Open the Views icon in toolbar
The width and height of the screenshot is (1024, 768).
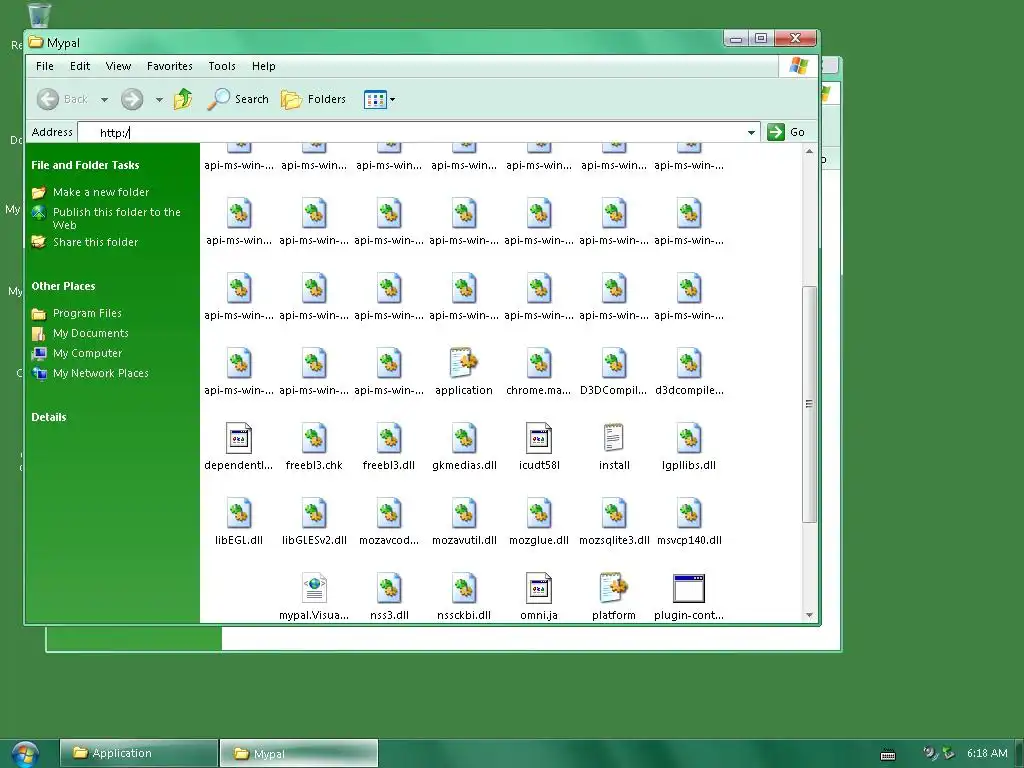click(x=375, y=100)
